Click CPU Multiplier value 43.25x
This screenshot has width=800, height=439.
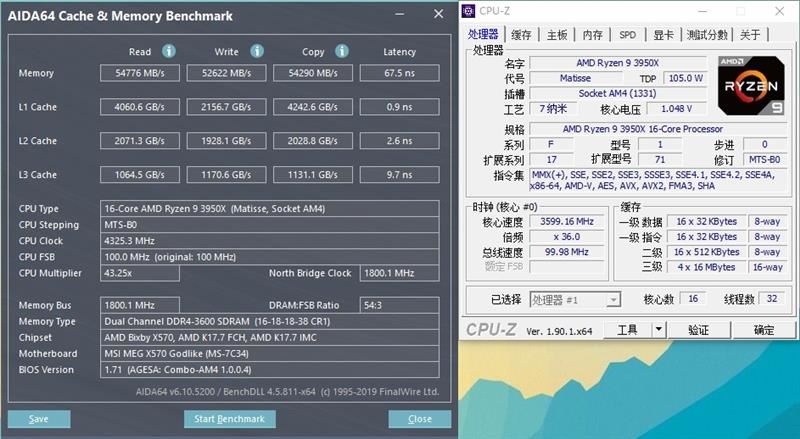[140, 273]
